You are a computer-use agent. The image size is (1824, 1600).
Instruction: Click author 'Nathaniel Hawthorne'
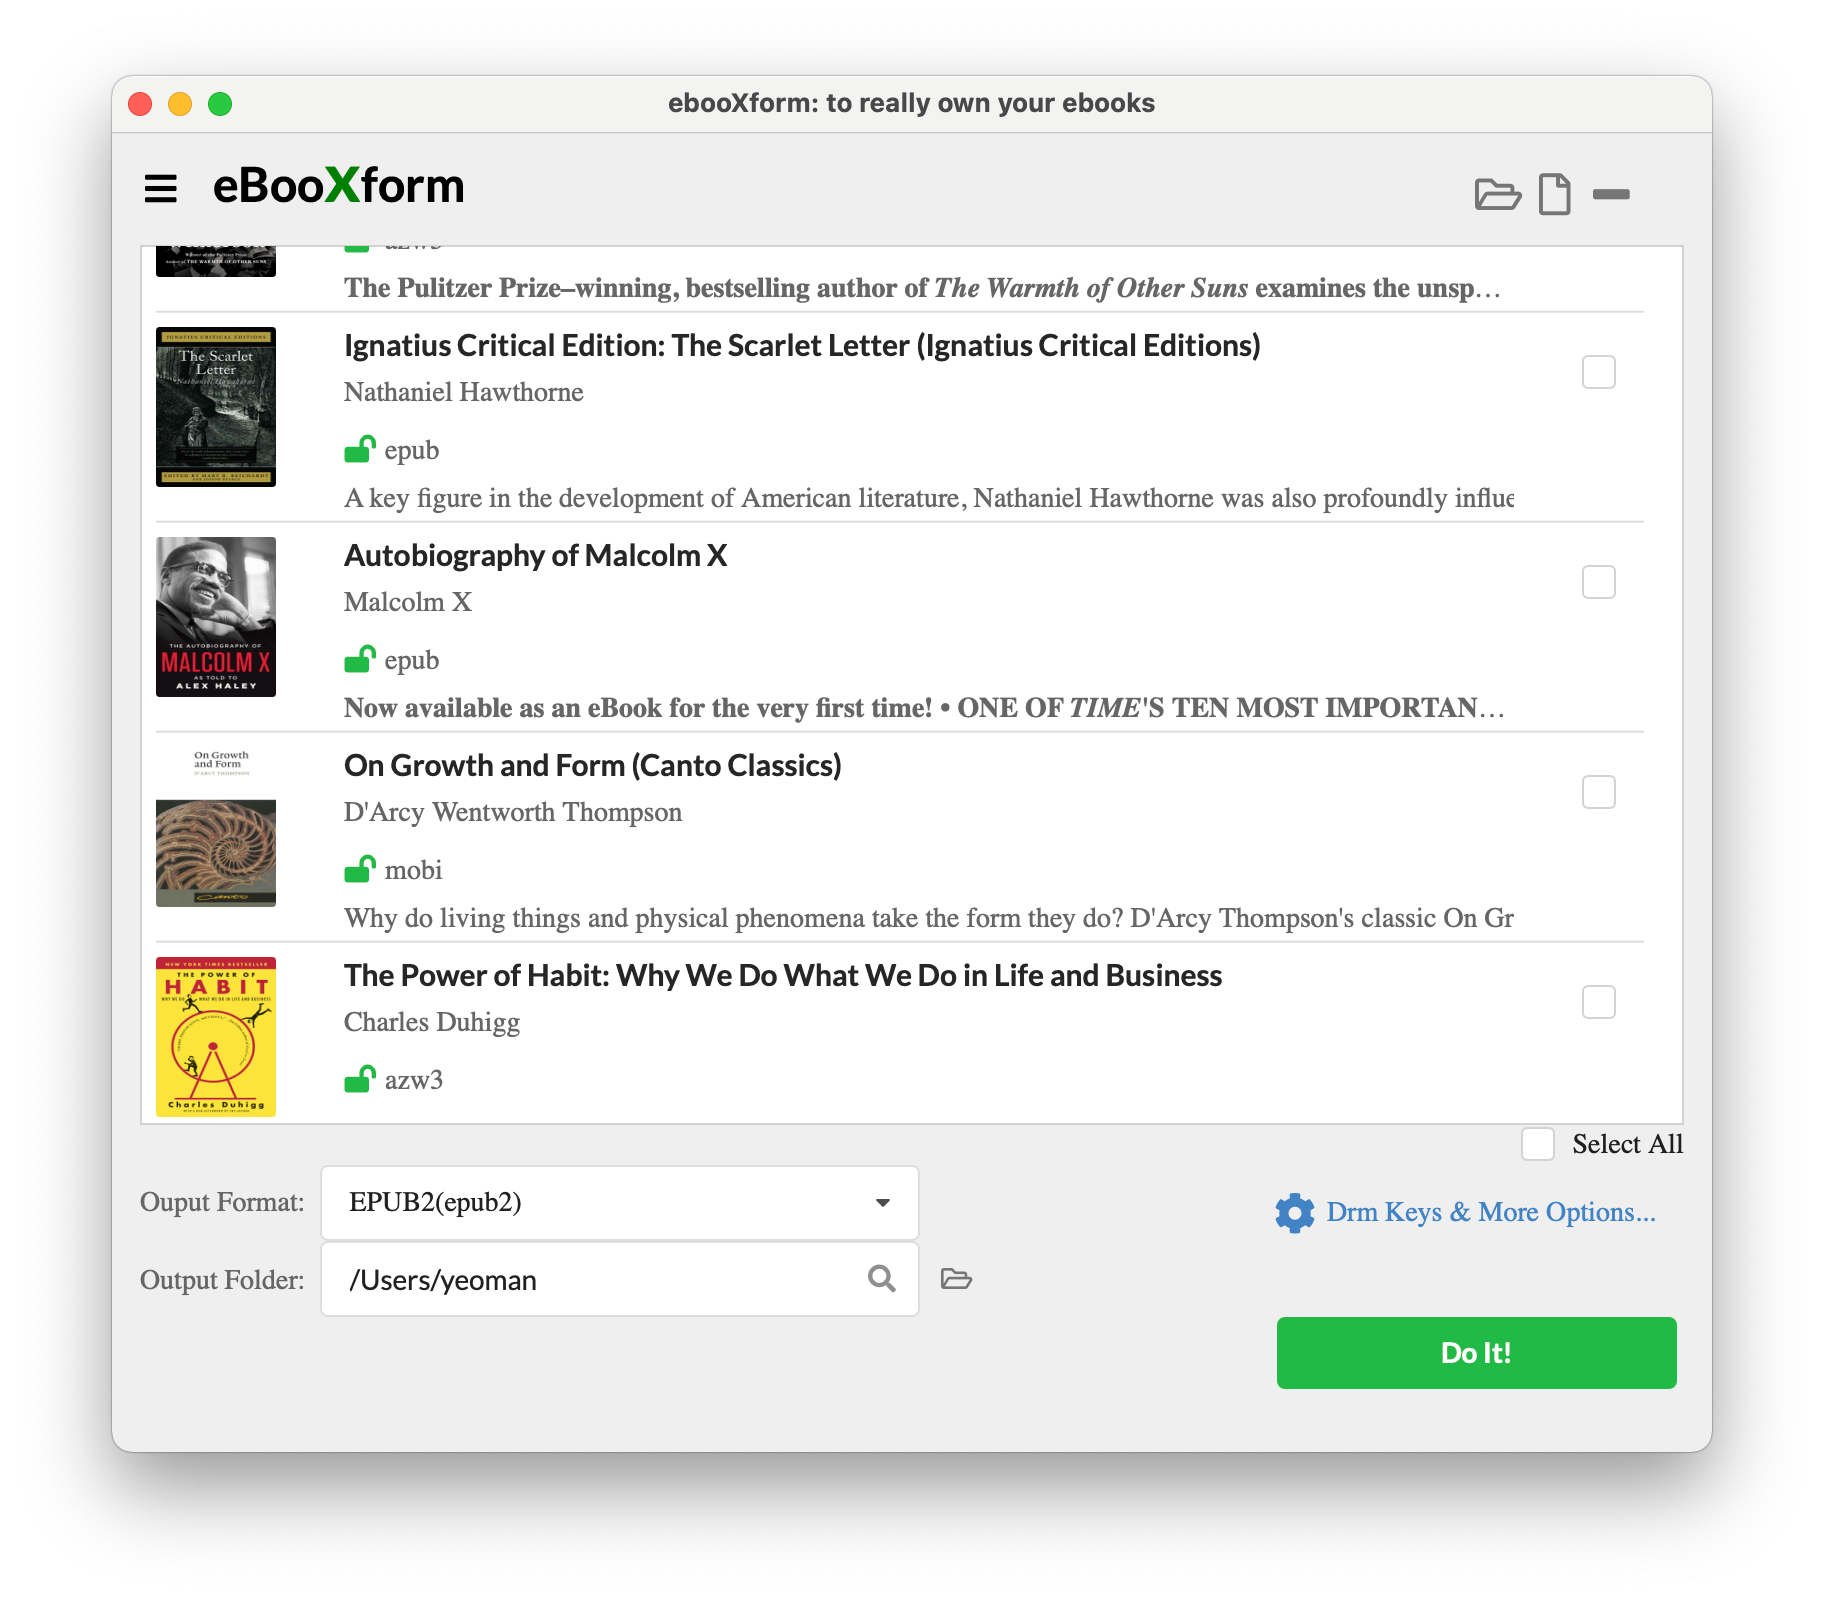(x=464, y=392)
